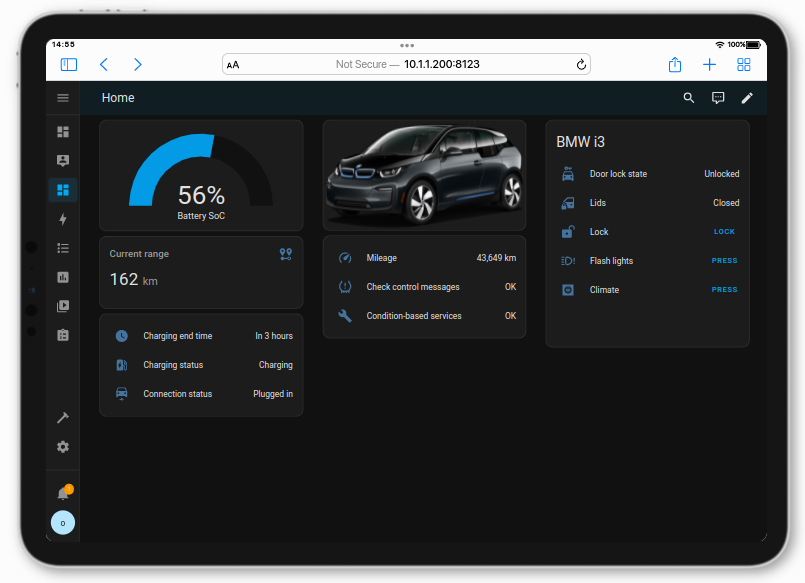Screen dimensions: 805x583
Task: Select the address bar showing 10.1.1.200:8123
Action: tap(406, 65)
